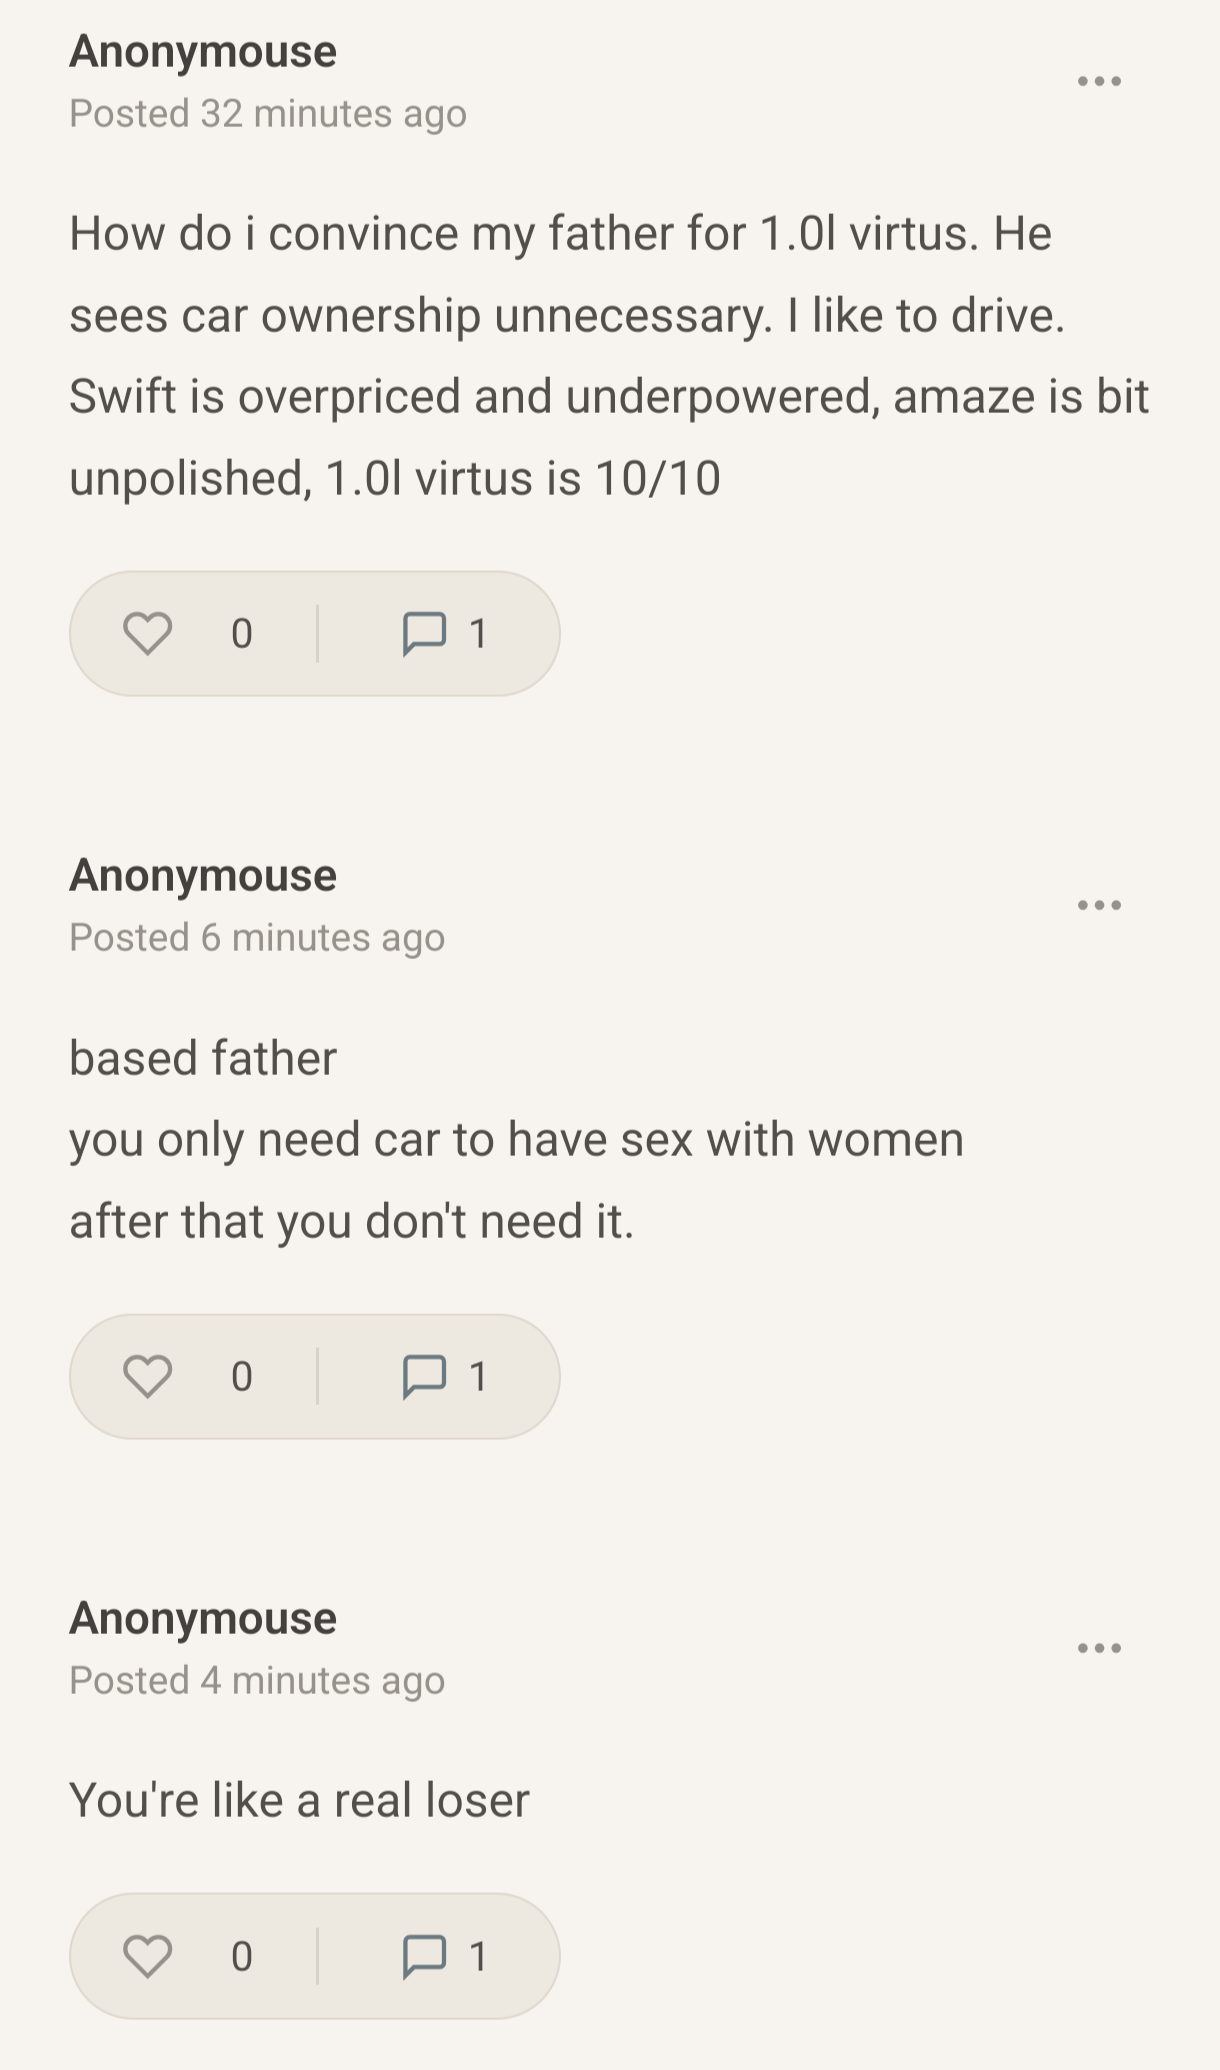Tap Anonymouse author name on virtus post
This screenshot has width=1220, height=2070.
click(203, 52)
